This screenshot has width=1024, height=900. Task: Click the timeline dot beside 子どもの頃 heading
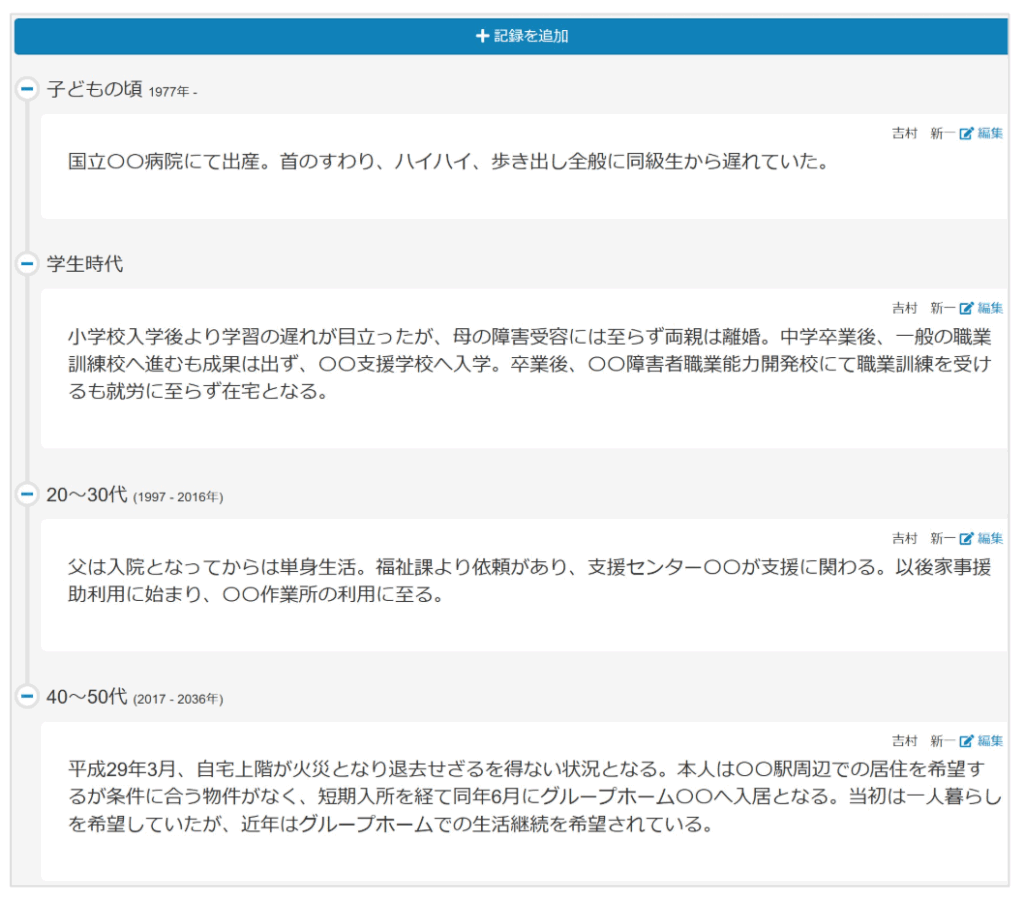click(28, 88)
